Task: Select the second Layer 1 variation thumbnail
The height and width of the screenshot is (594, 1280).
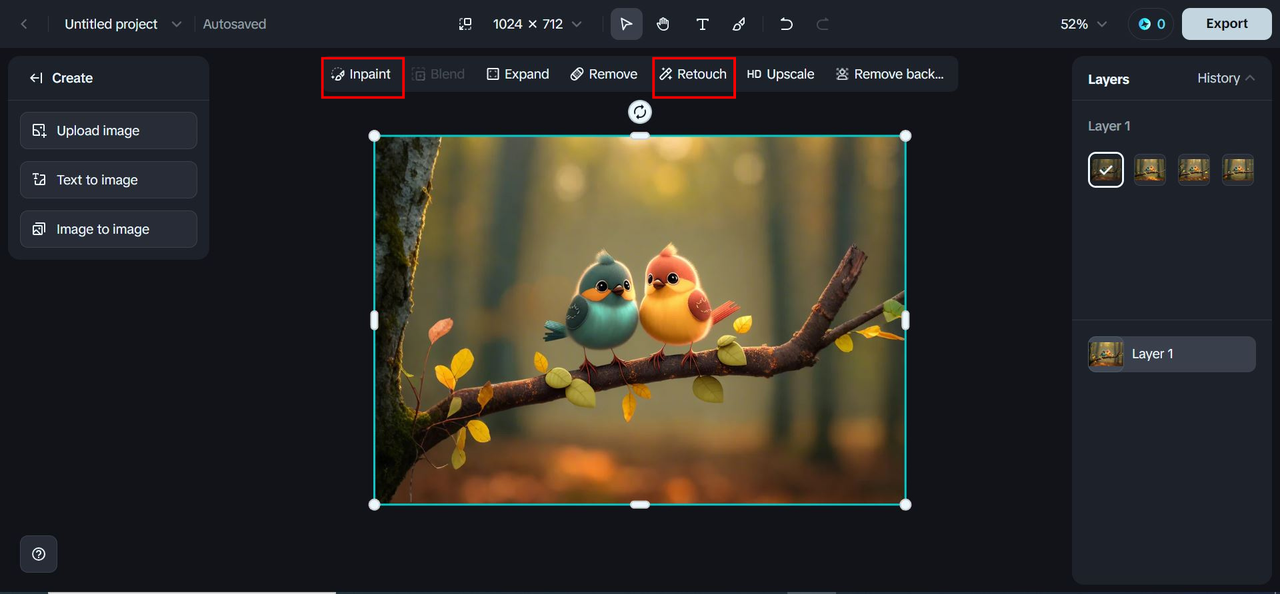Action: coord(1150,170)
